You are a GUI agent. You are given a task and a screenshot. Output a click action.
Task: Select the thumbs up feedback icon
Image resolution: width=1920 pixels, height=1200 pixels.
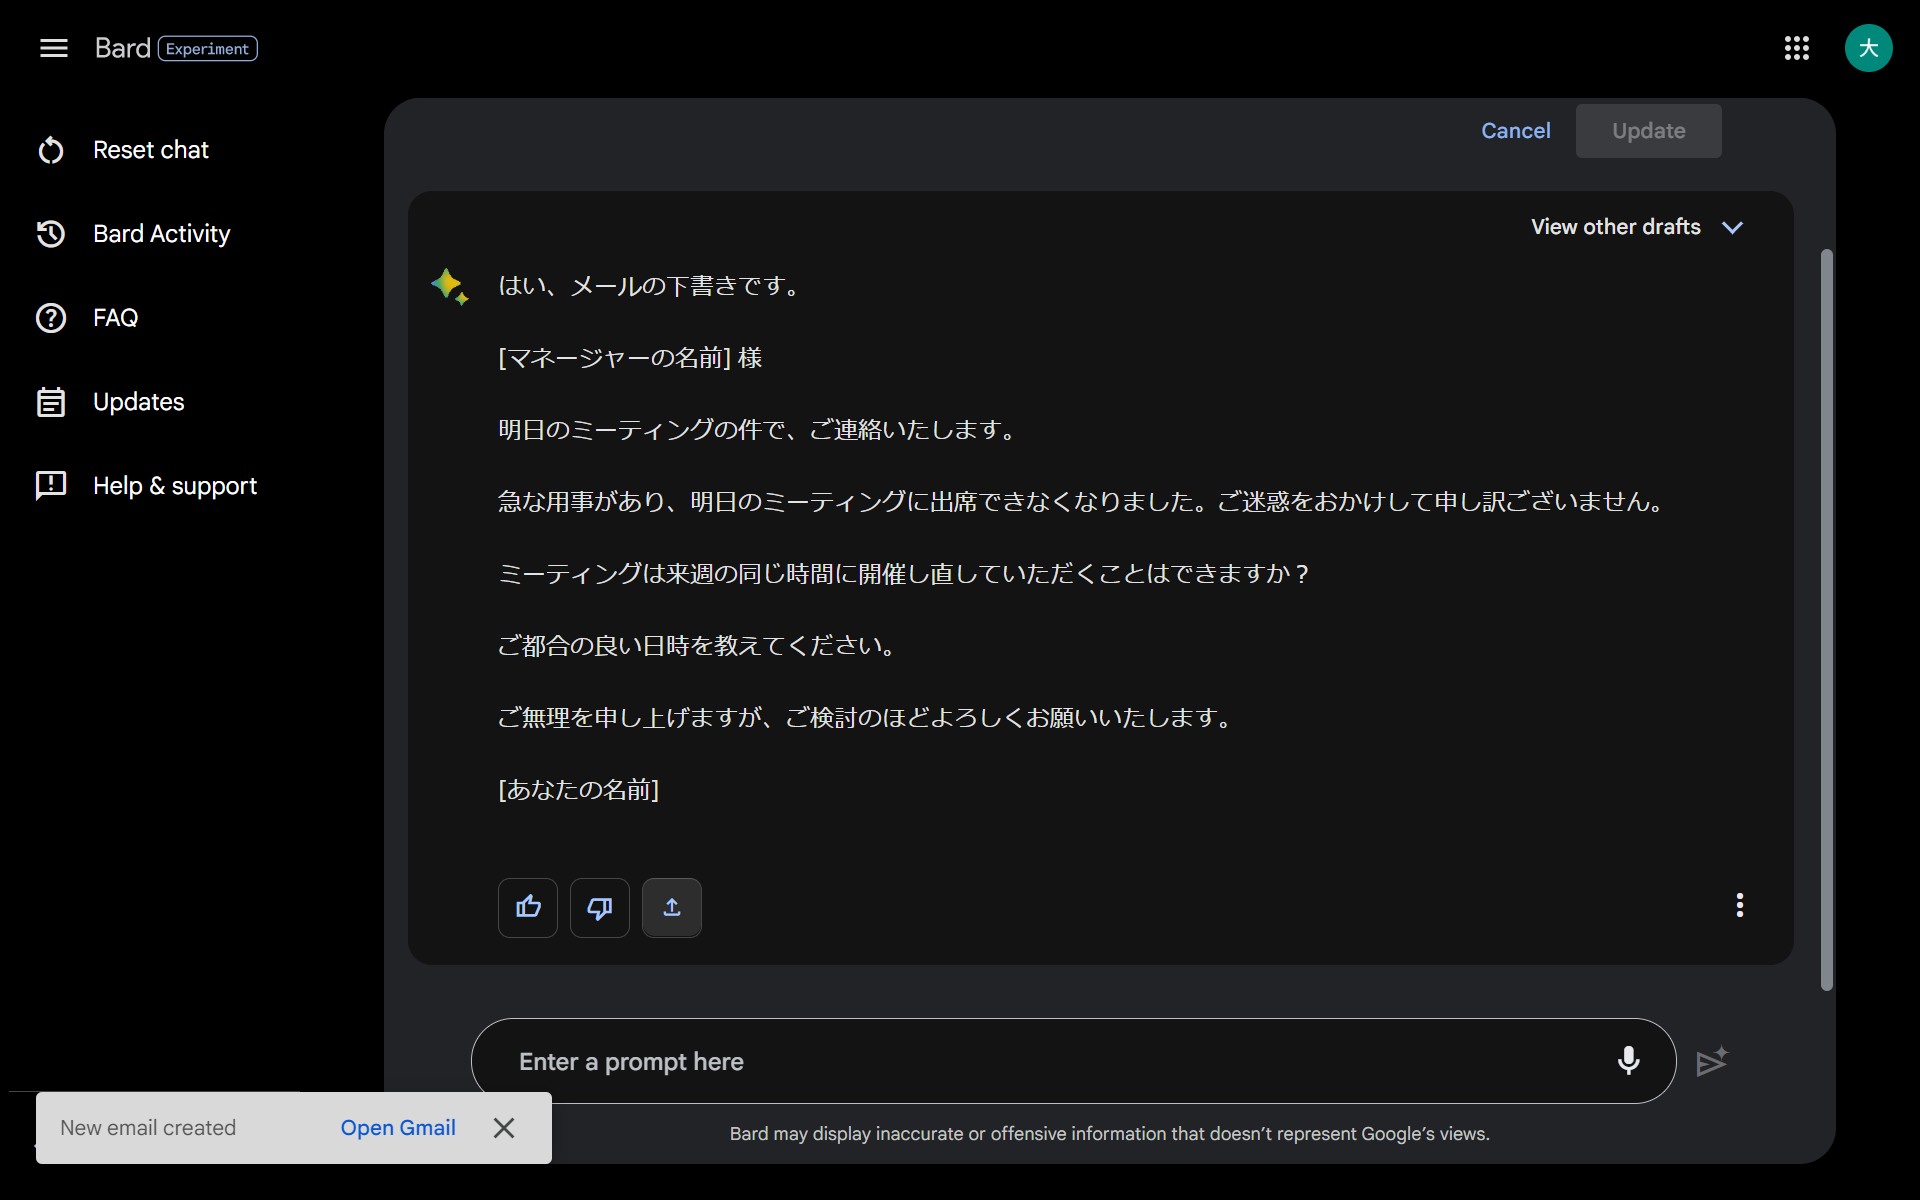pyautogui.click(x=527, y=908)
